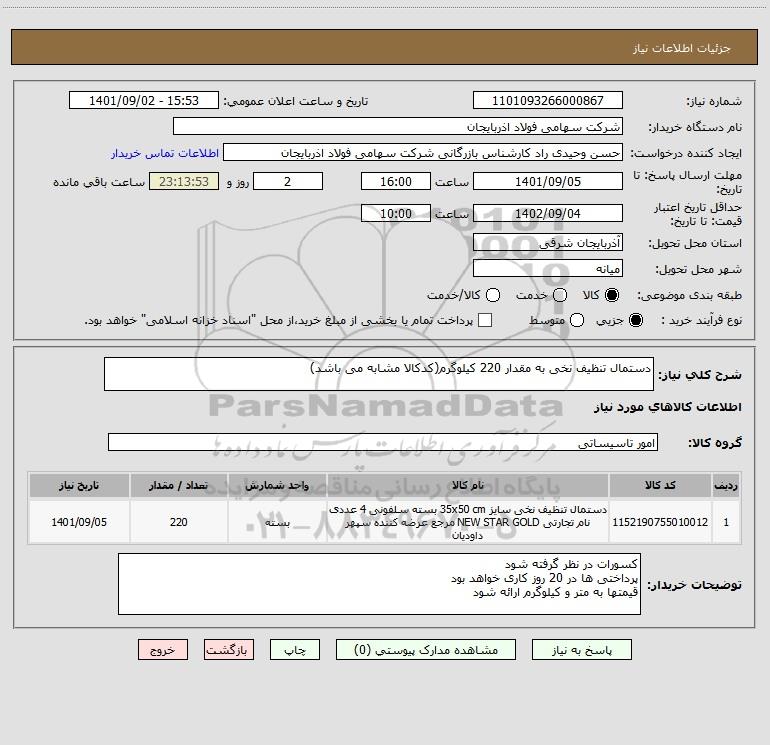Click the تعداد / مقدار column header
The width and height of the screenshot is (770, 745).
point(179,485)
